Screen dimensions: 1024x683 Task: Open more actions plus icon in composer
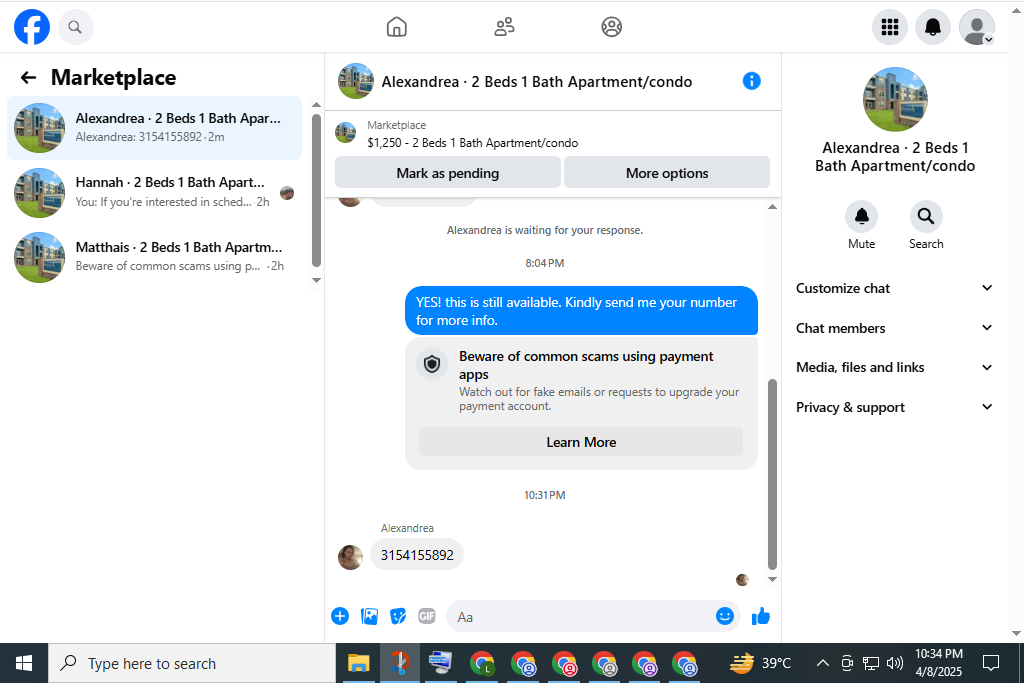[x=340, y=616]
